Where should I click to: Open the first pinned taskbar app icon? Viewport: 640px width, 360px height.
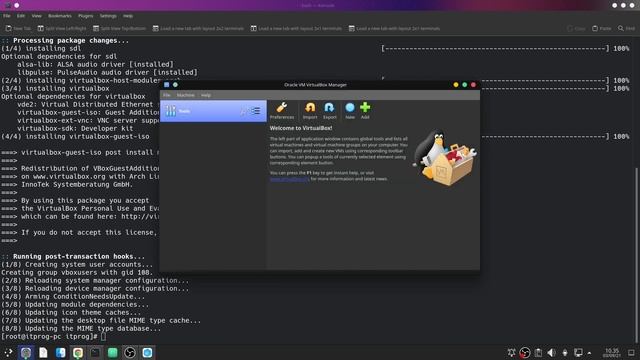coord(26,353)
